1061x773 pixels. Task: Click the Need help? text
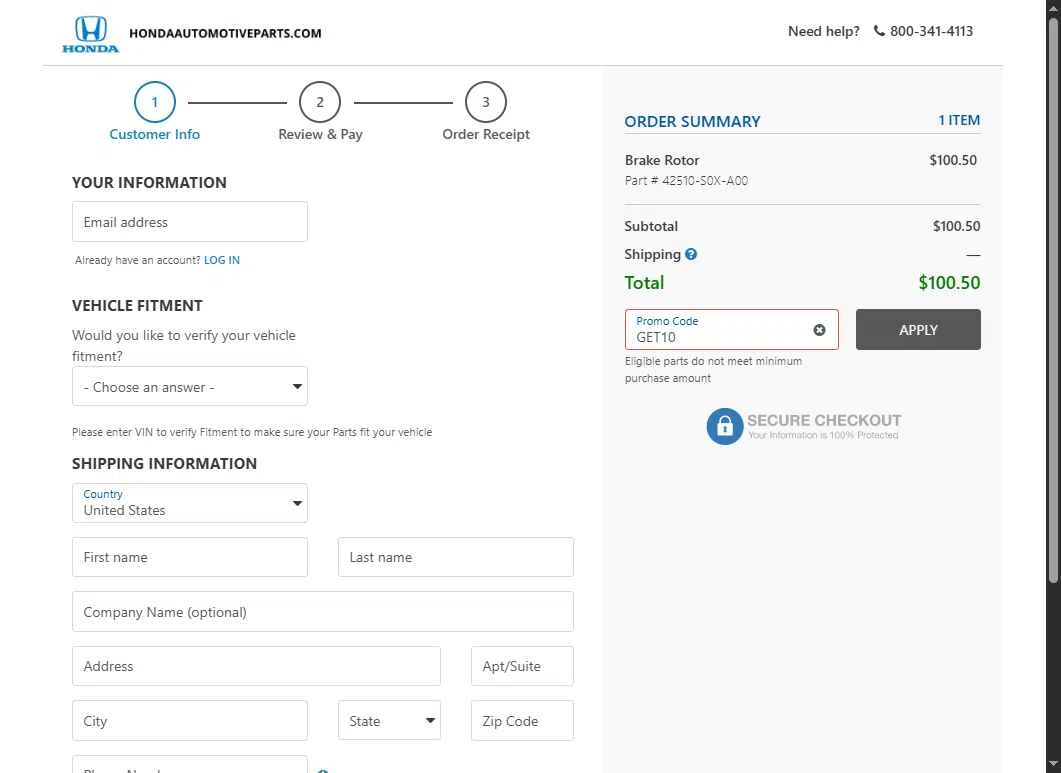823,31
